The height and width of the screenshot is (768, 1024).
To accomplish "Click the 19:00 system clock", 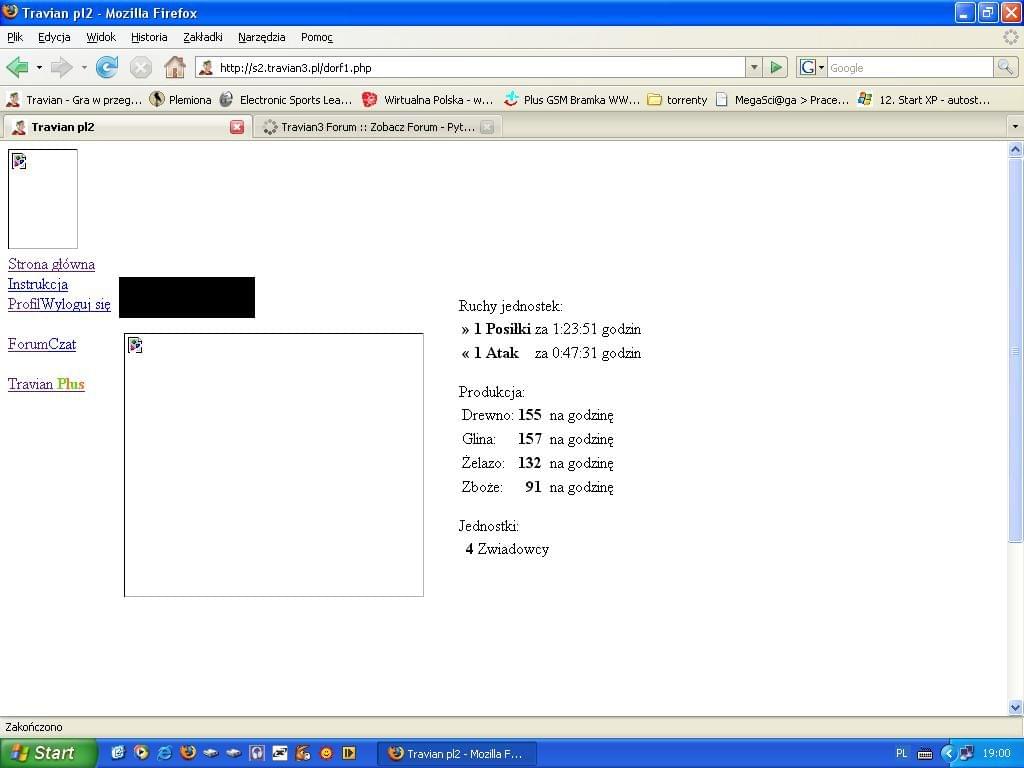I will point(997,754).
